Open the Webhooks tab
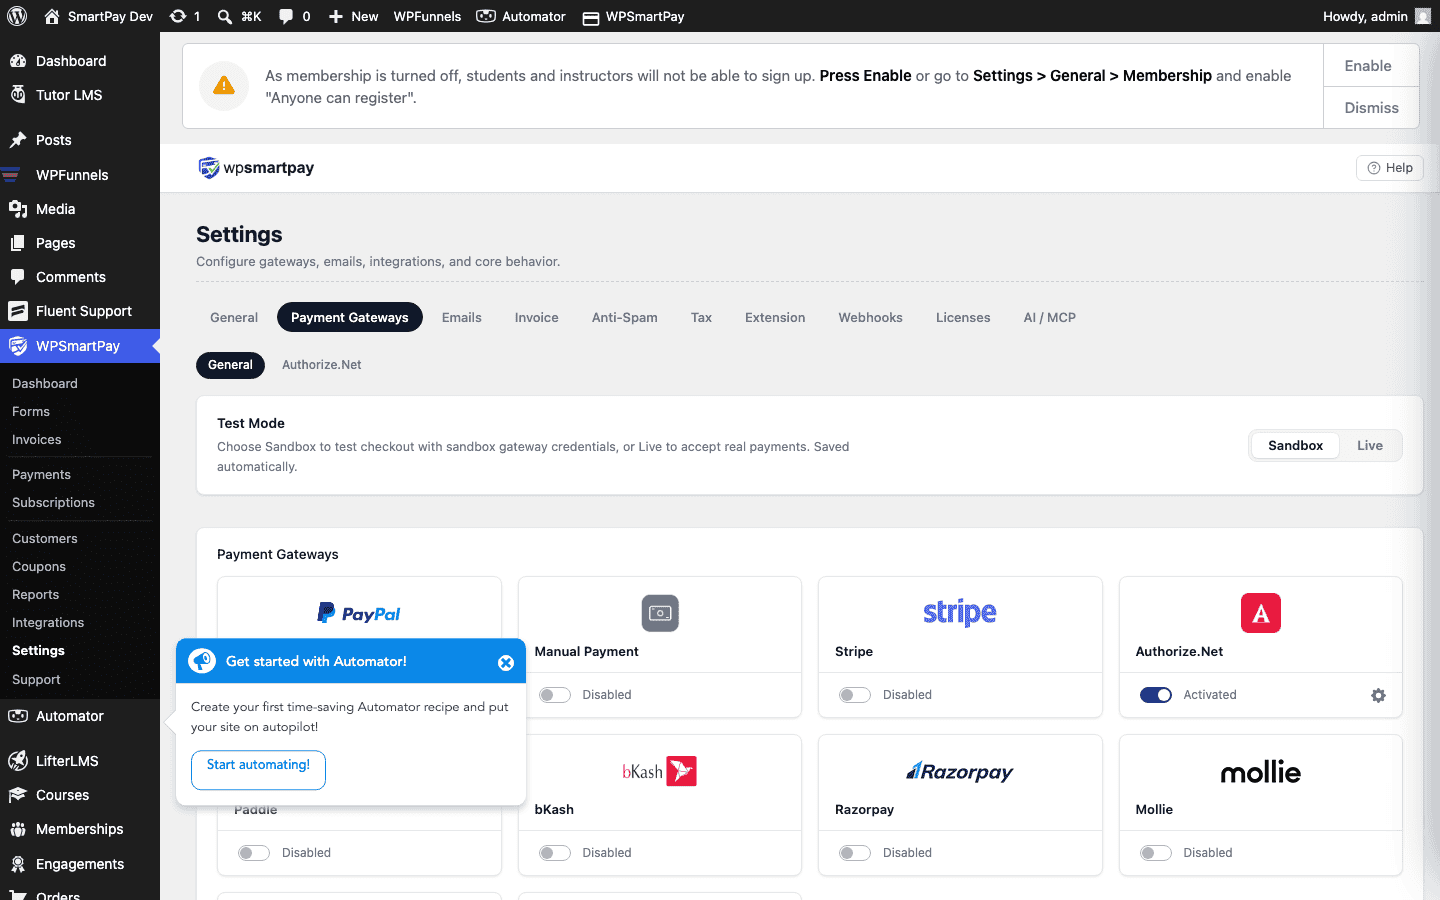Screen dimensions: 1440x900 pos(870,317)
